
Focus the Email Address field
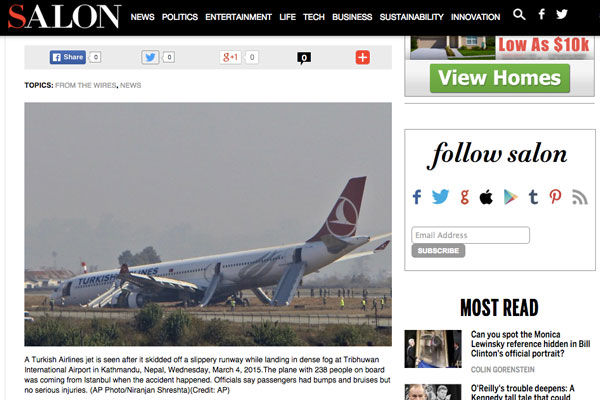pos(471,235)
